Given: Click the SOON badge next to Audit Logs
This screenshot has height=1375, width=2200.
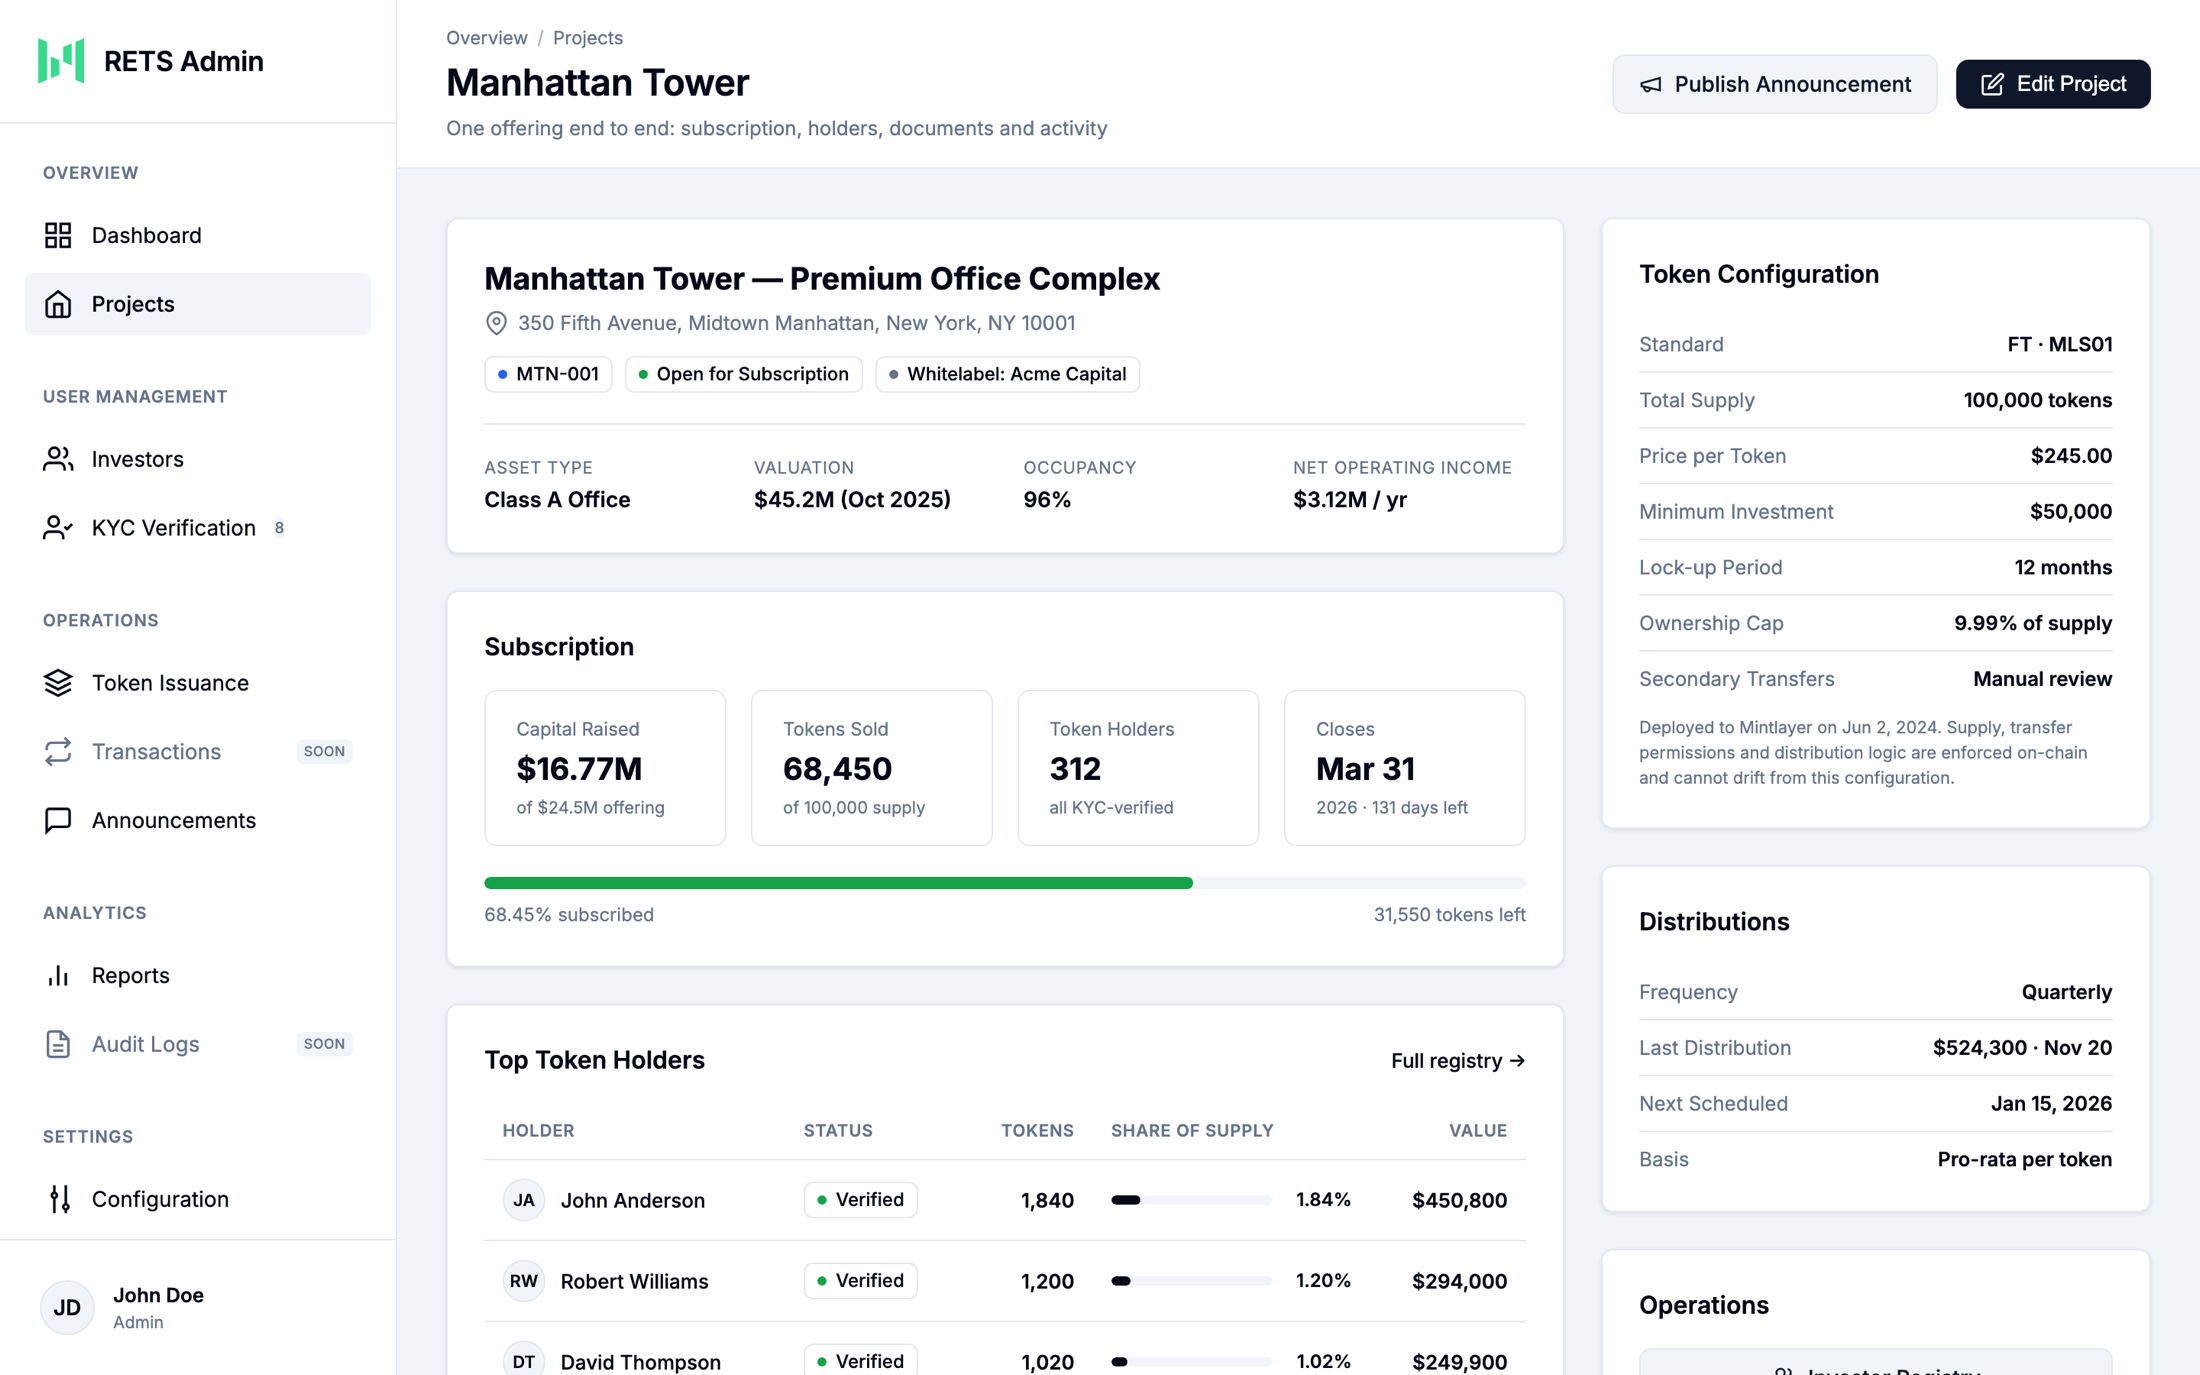Looking at the screenshot, I should [324, 1043].
